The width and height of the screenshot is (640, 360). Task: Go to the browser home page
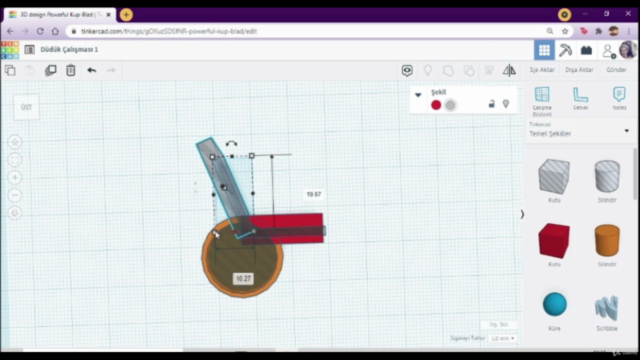[55, 31]
